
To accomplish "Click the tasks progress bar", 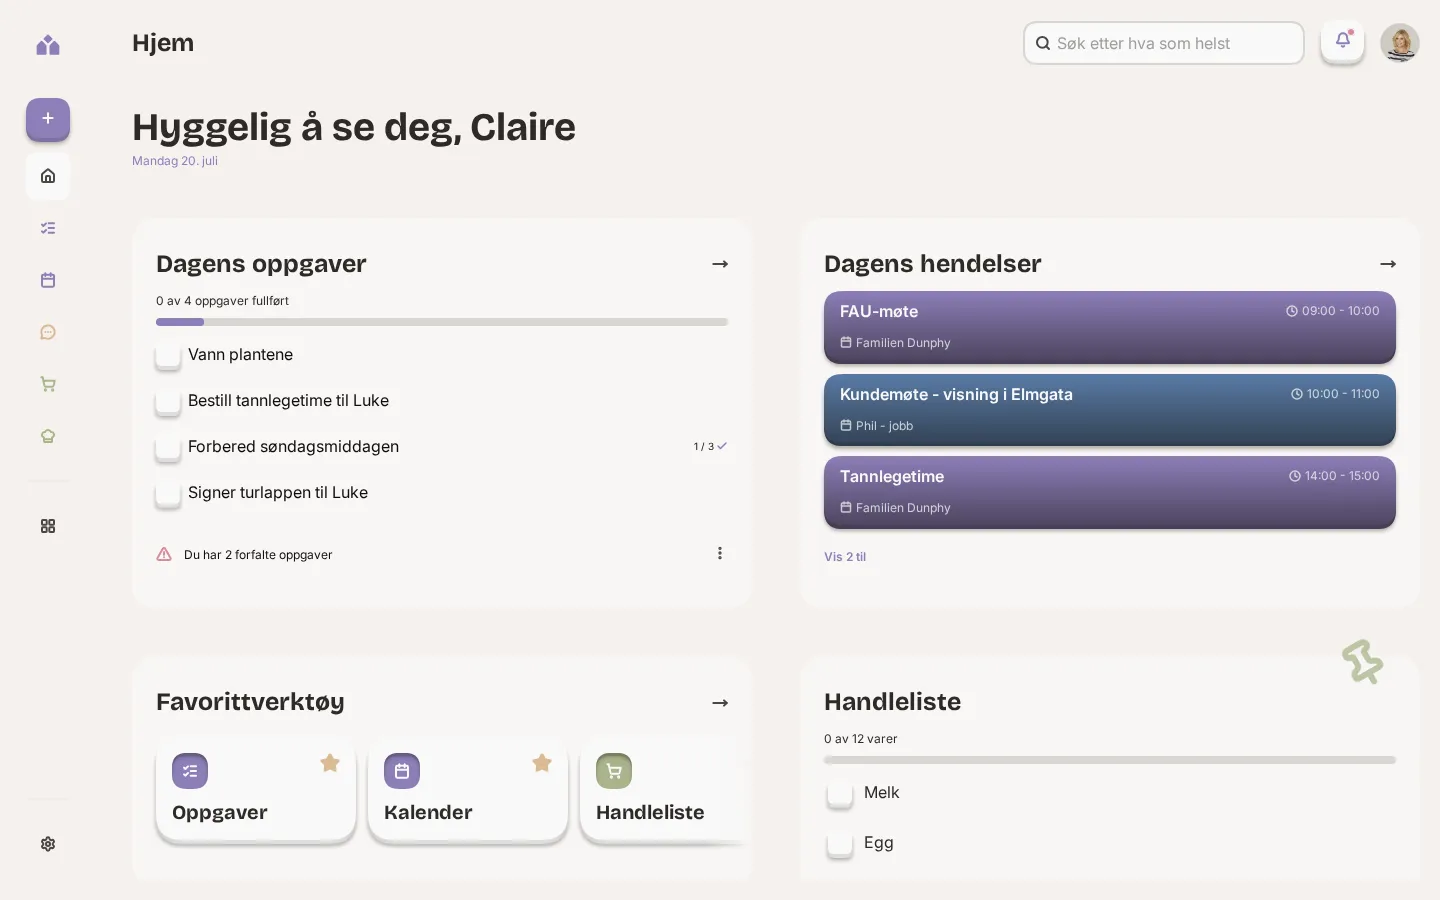I will click(442, 322).
